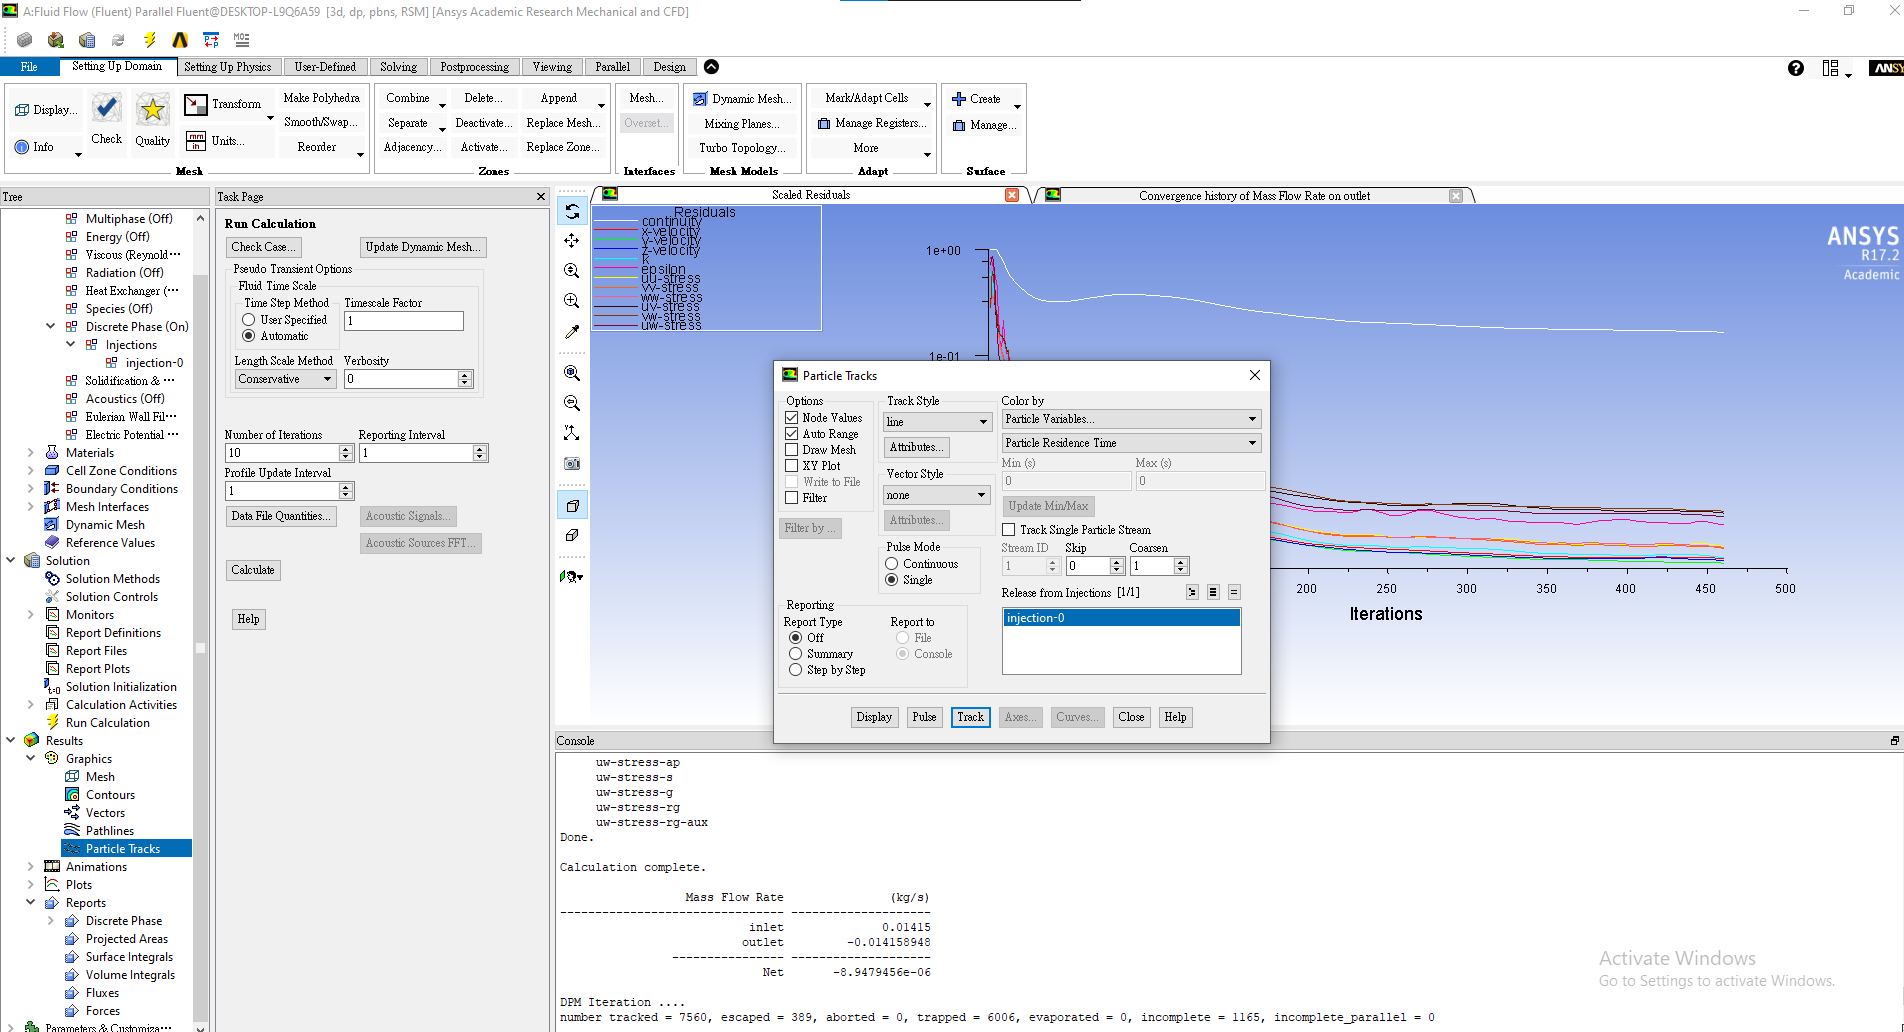Open the Particle Residence Time dropdown
Screen dimensions: 1904x1032
[1131, 443]
